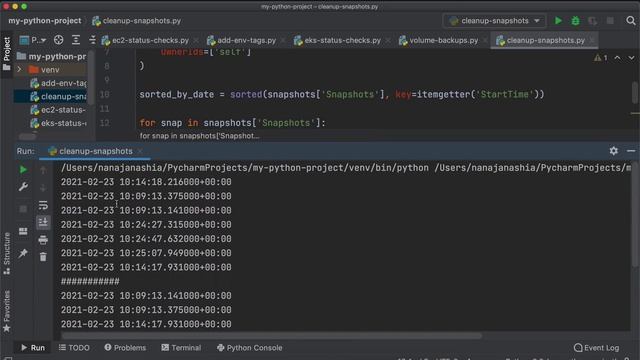Collapse all icon in Project pane toolbar

(x=92, y=40)
